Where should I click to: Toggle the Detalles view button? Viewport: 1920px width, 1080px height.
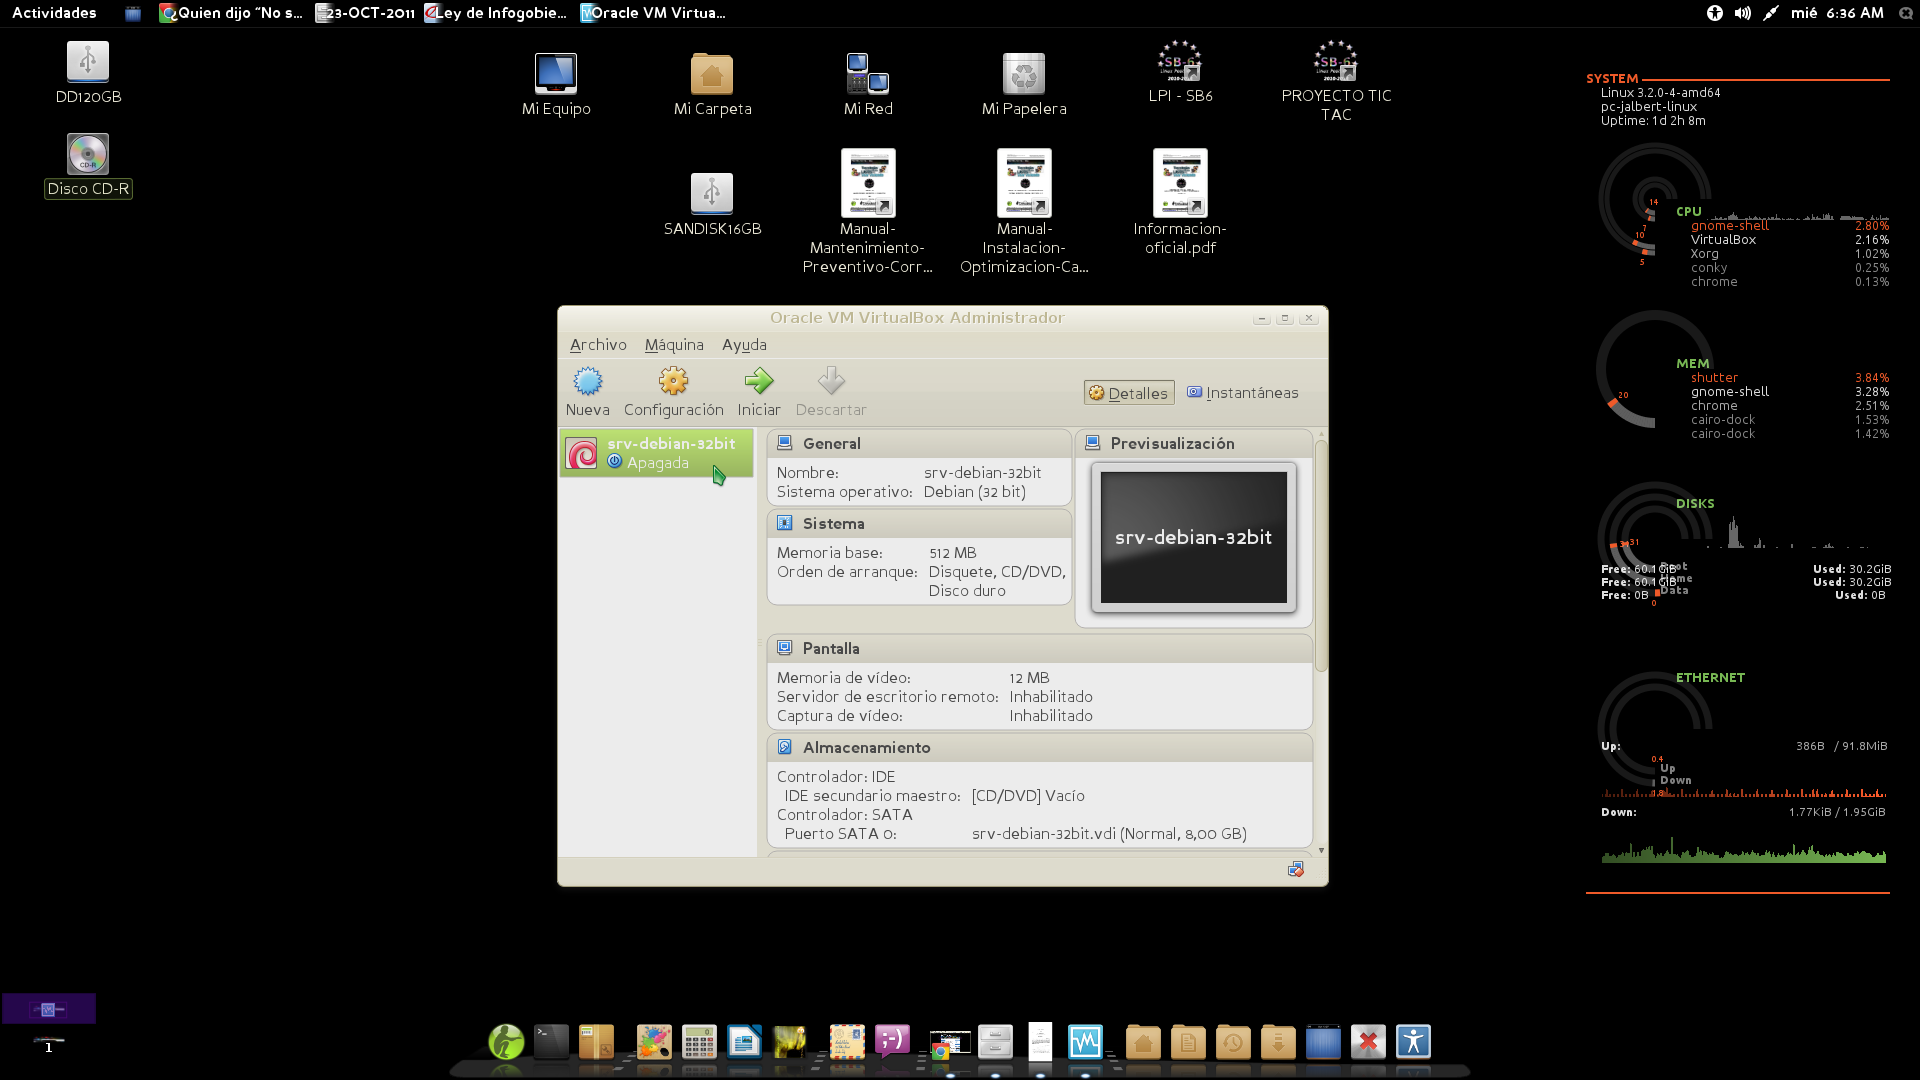point(1128,393)
